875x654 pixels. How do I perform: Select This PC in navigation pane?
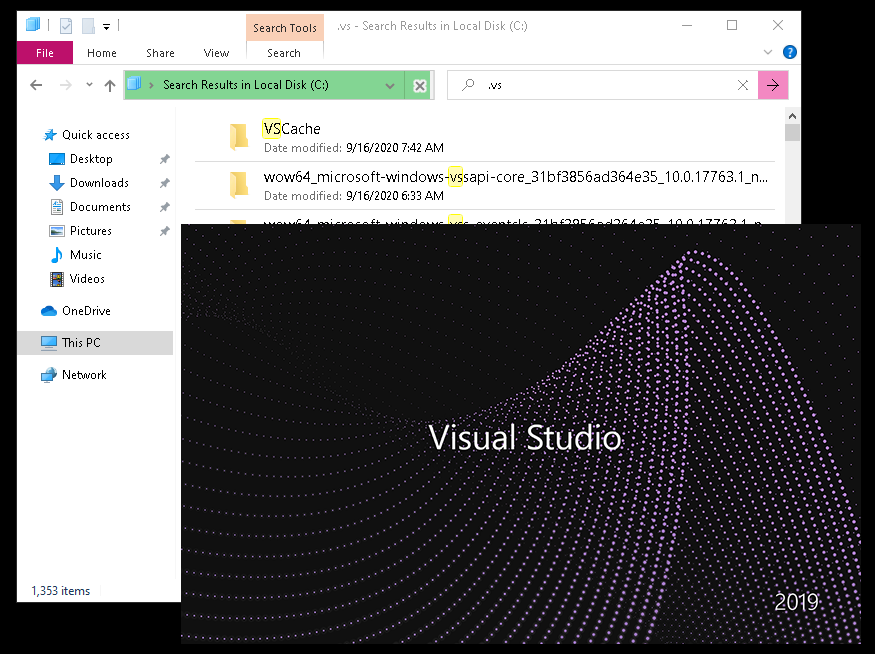[95, 343]
